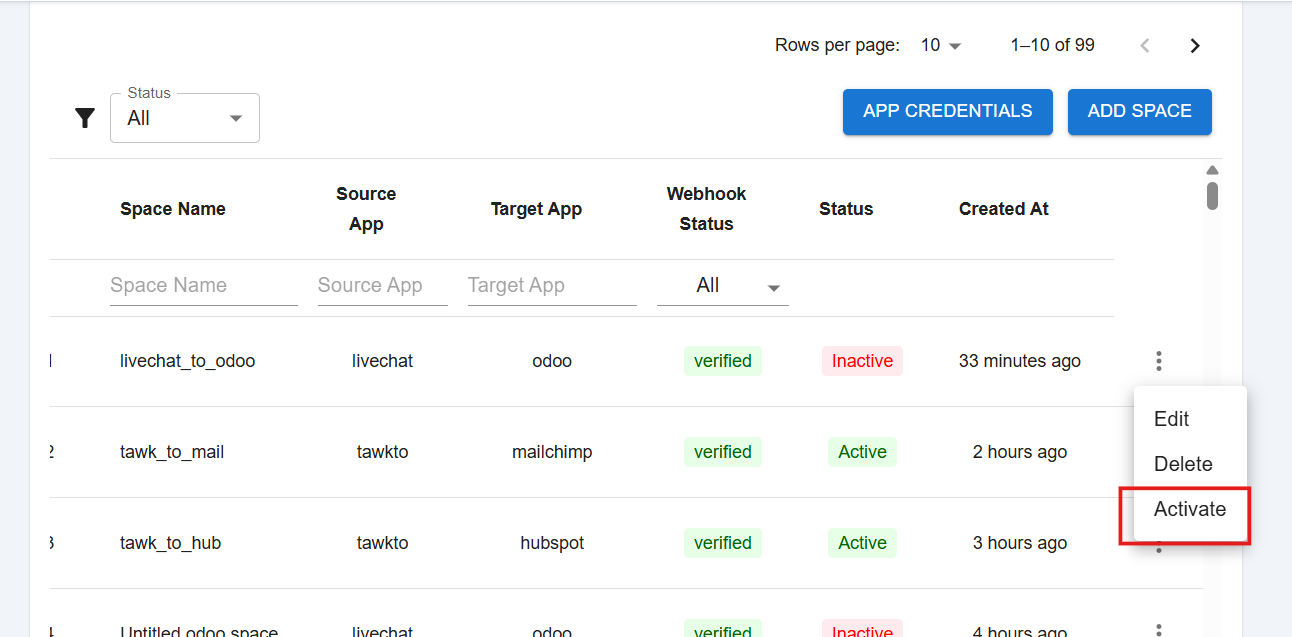Image resolution: width=1292 pixels, height=637 pixels.
Task: Click the Status column header
Action: tap(846, 209)
